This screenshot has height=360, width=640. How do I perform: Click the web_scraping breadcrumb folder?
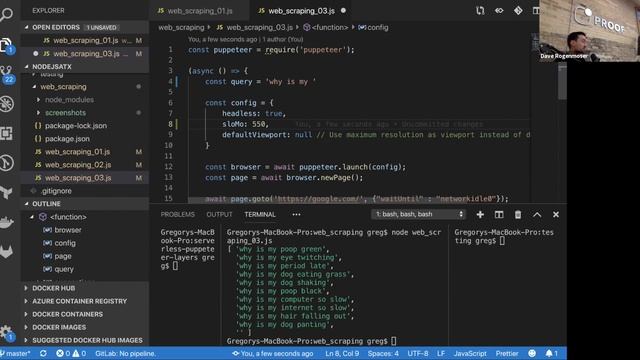181,27
